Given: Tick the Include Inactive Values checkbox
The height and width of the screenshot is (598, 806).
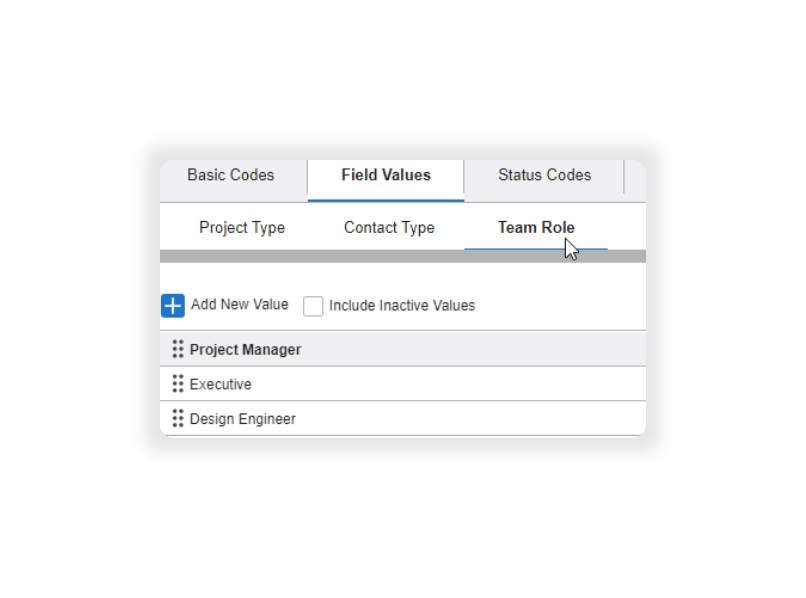Looking at the screenshot, I should (x=313, y=306).
